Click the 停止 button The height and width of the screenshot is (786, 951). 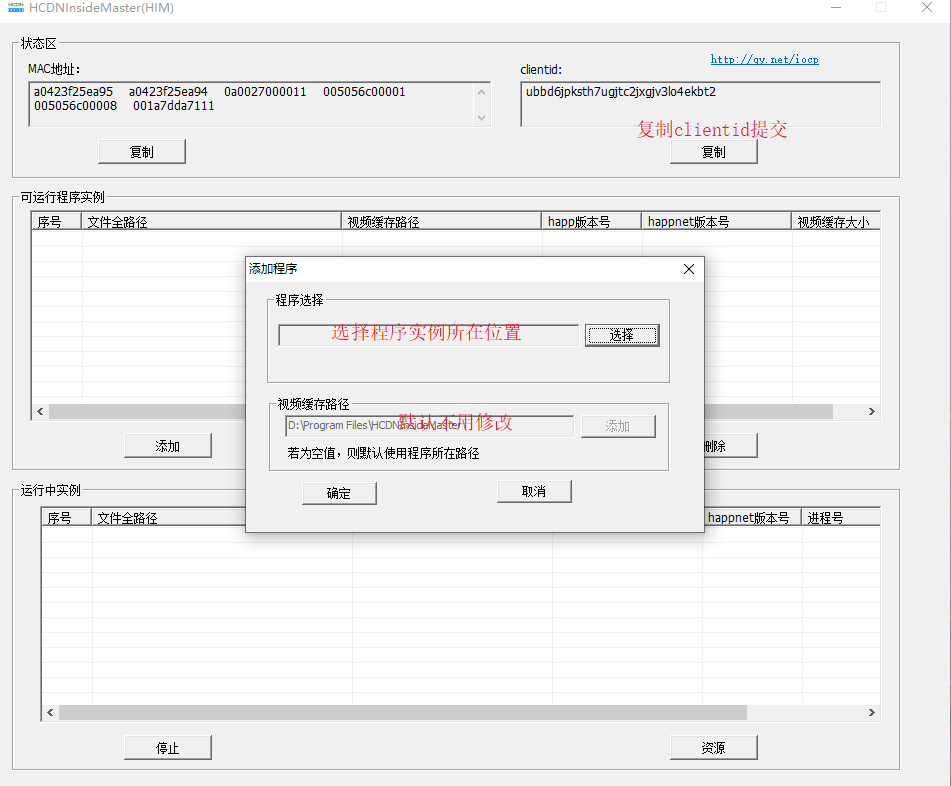coord(168,748)
